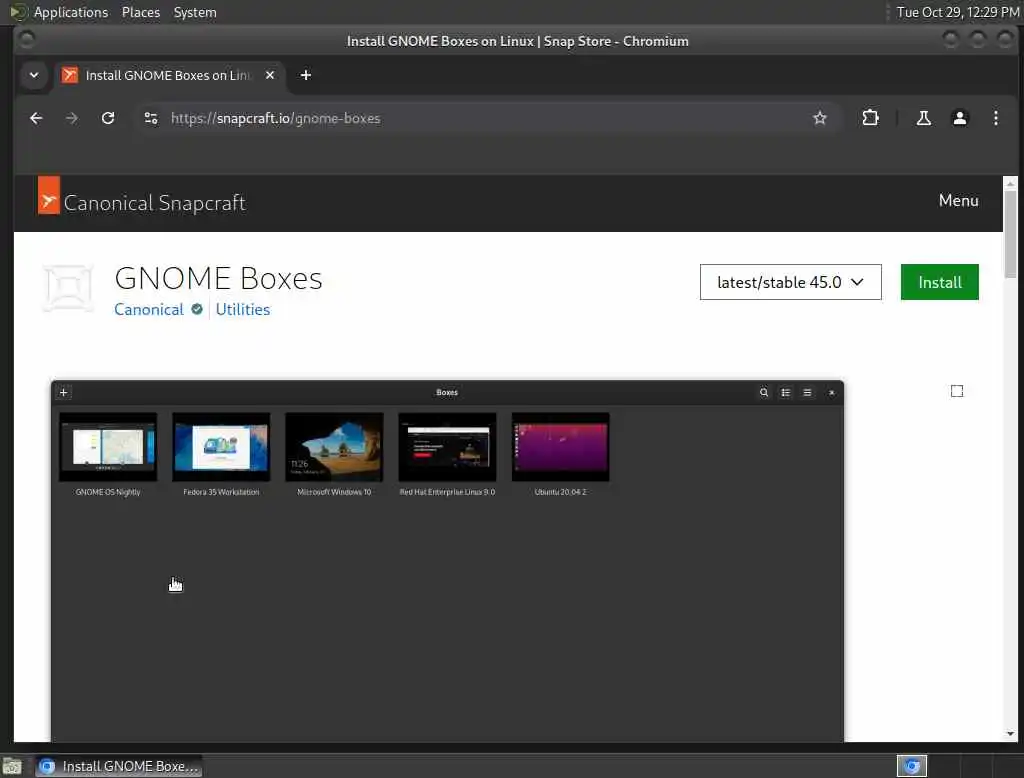Viewport: 1024px width, 778px height.
Task: Bookmark this page with the star icon
Action: tap(820, 118)
